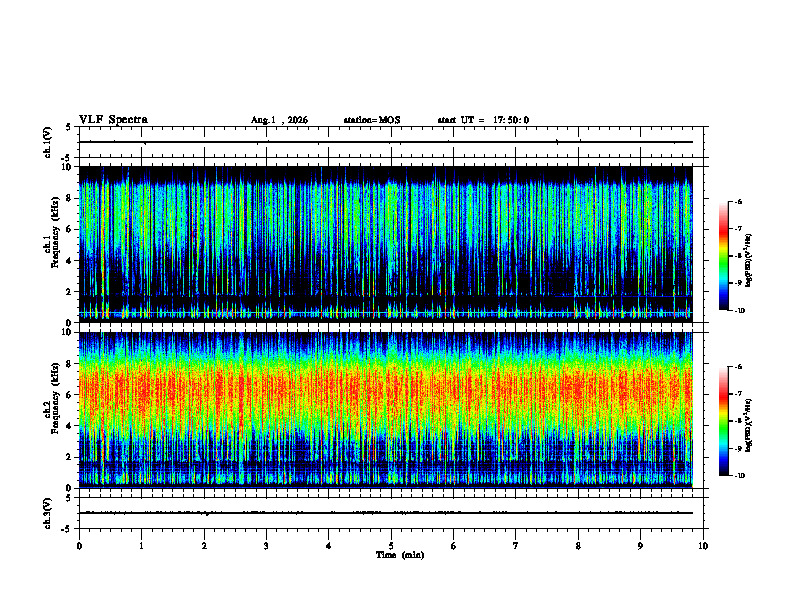Click the "ch.1(V)" waveform axis label
This screenshot has height=612, width=792.
click(x=48, y=142)
